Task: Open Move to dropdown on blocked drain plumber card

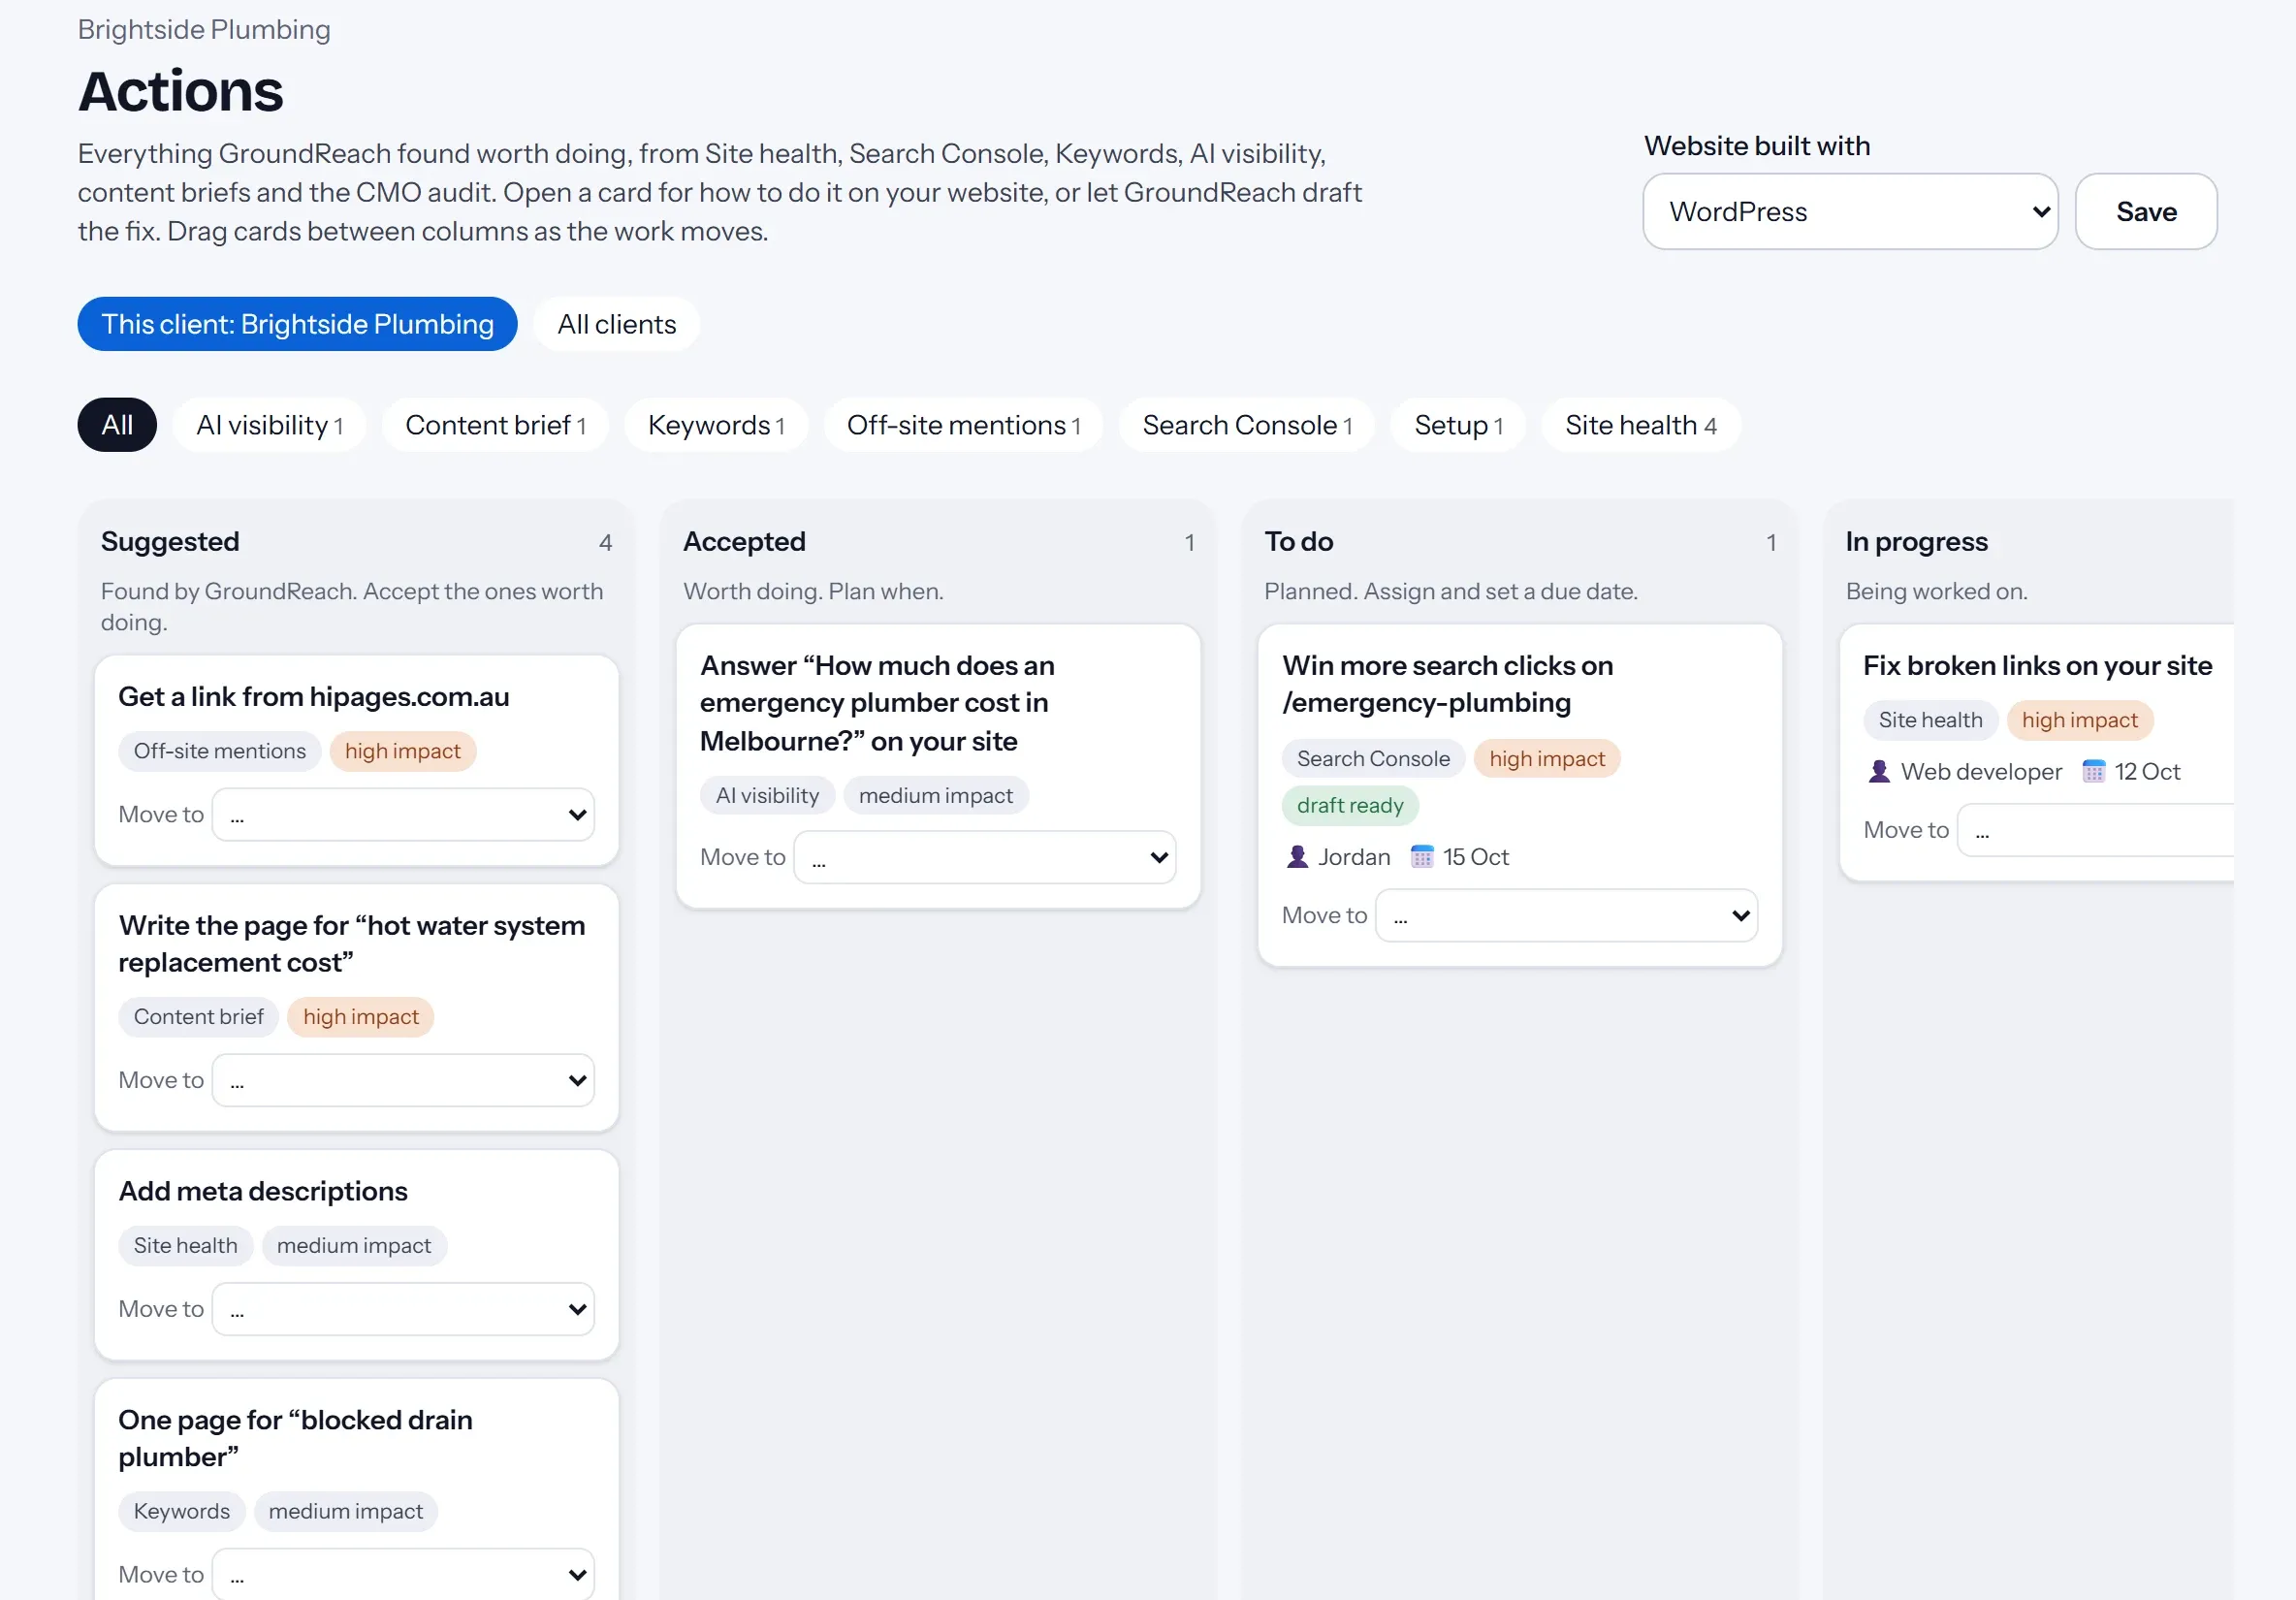Action: point(404,1574)
